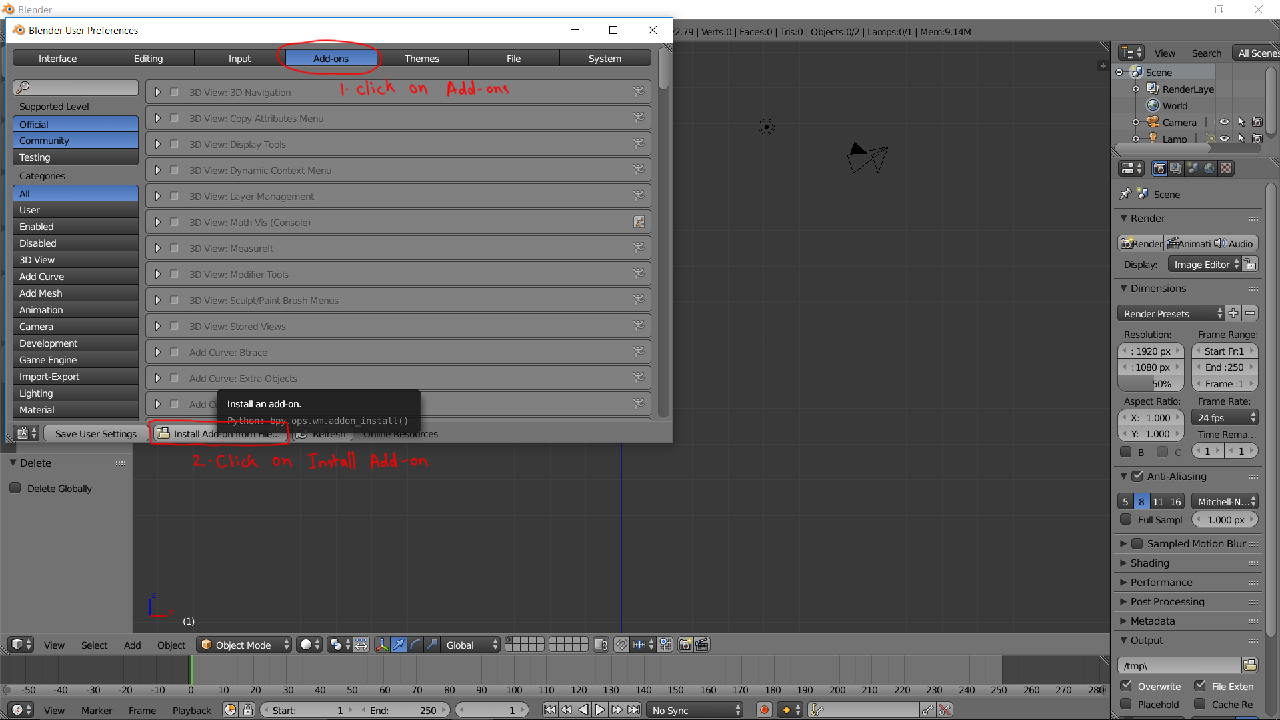
Task: Adjust the resolution percentage 50% slider
Action: tap(1151, 383)
